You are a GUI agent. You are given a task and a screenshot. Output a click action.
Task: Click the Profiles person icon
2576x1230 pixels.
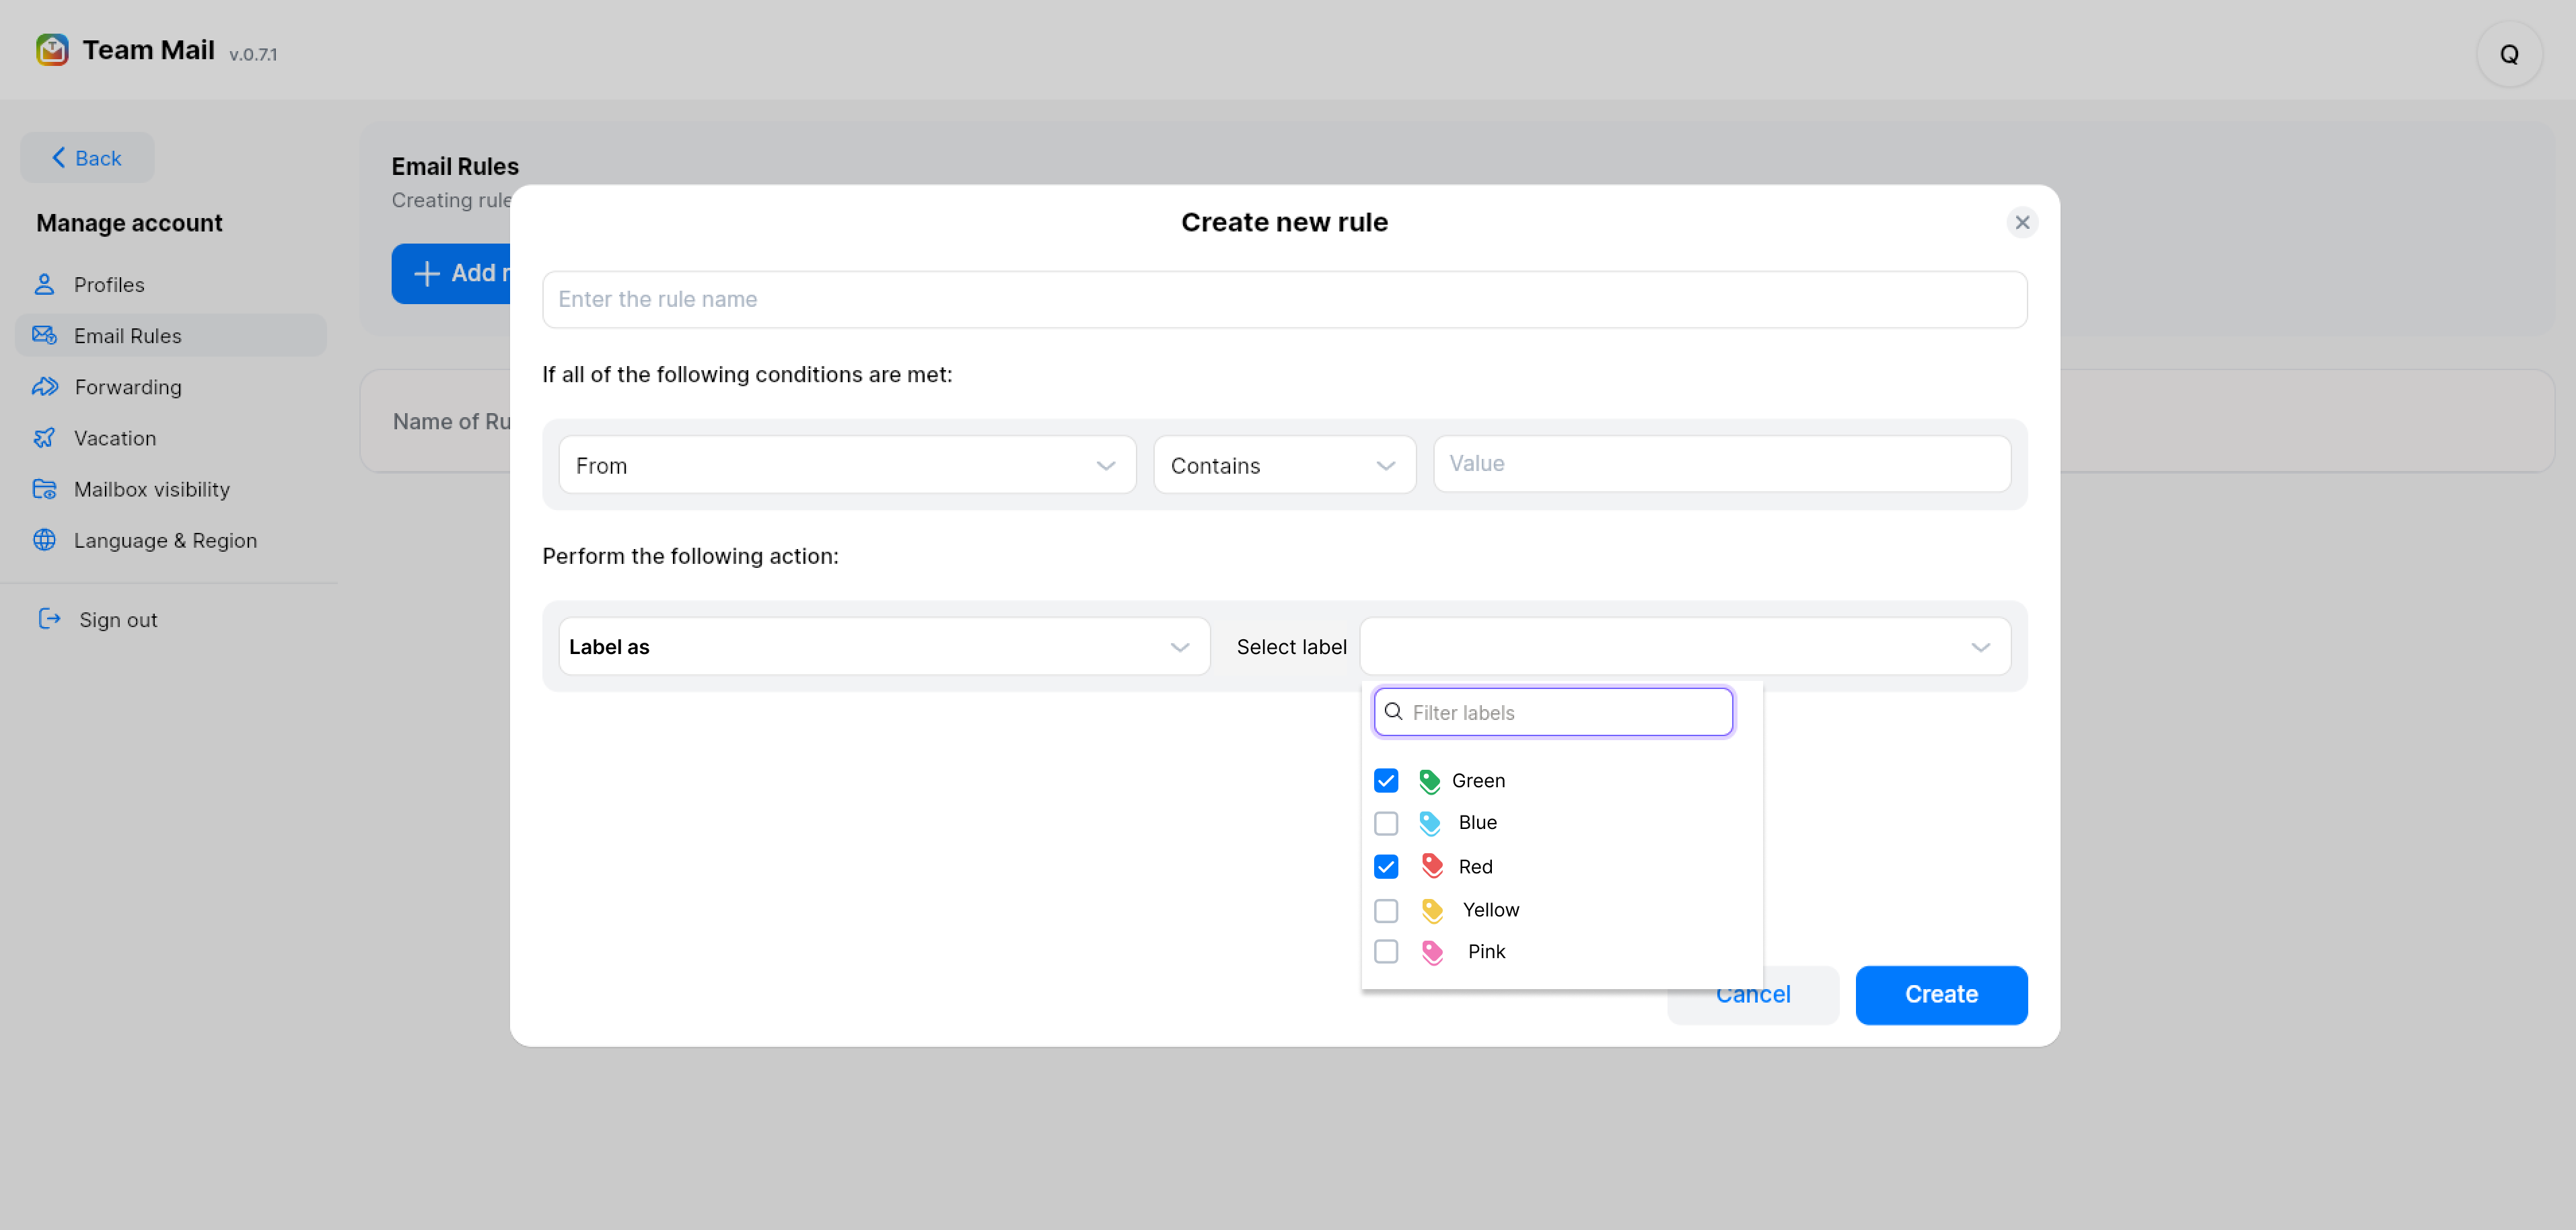[44, 285]
